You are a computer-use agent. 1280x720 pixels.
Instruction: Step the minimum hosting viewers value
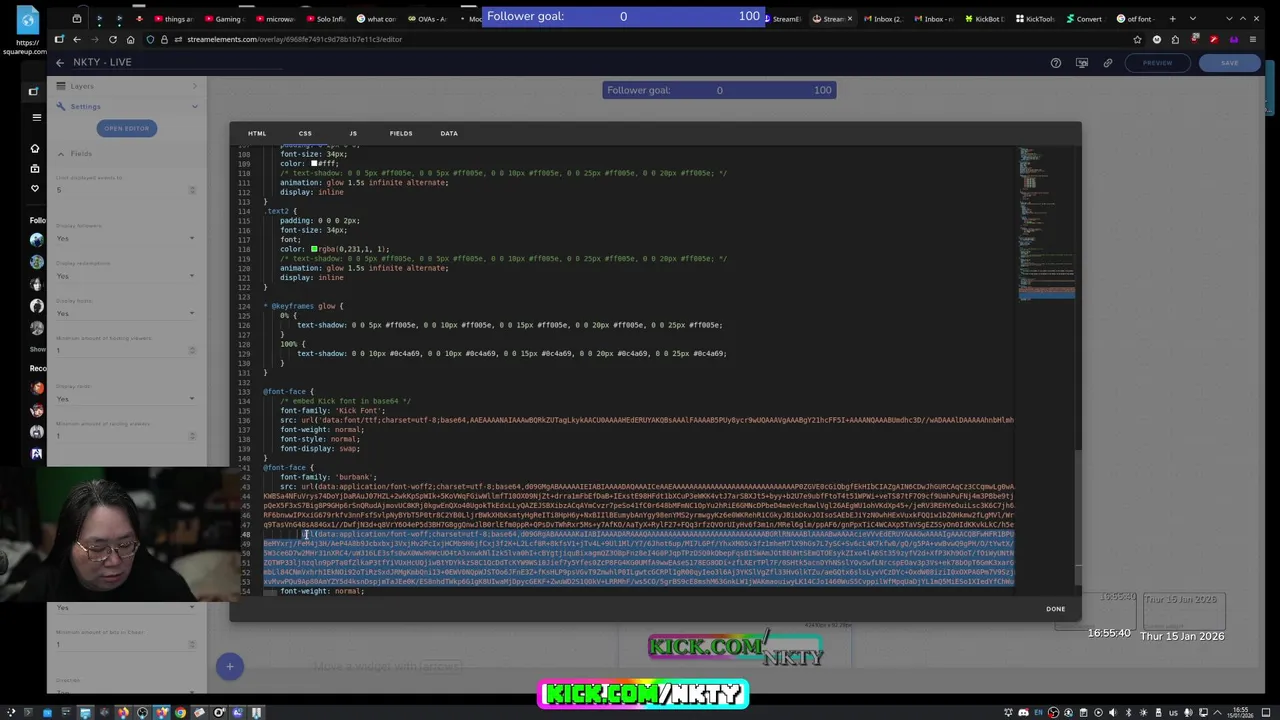(x=192, y=350)
